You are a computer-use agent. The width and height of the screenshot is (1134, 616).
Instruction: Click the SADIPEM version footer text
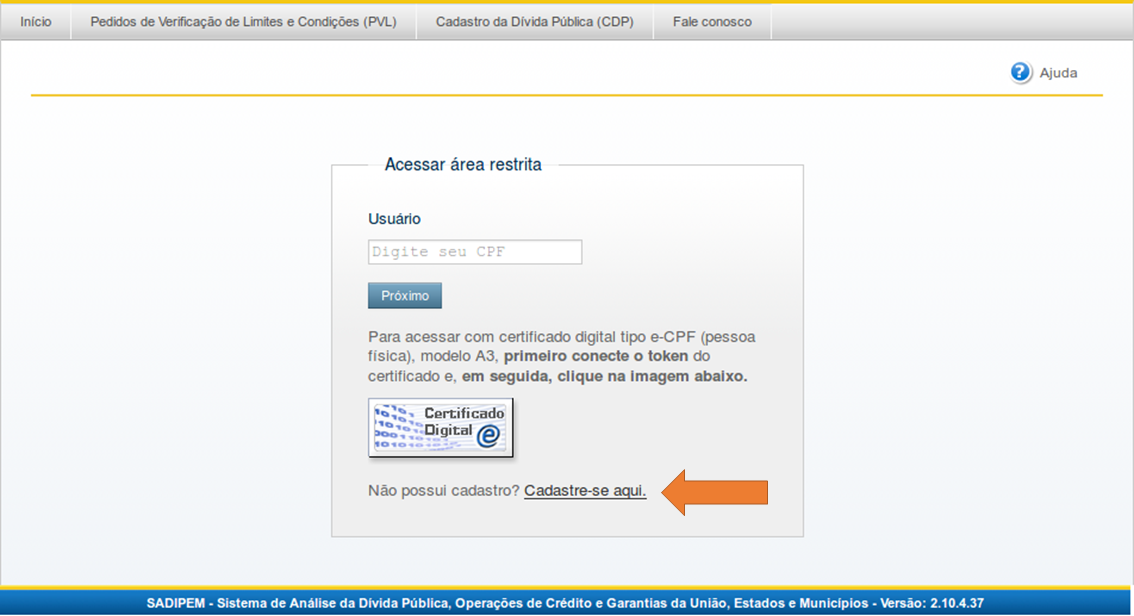(x=565, y=603)
